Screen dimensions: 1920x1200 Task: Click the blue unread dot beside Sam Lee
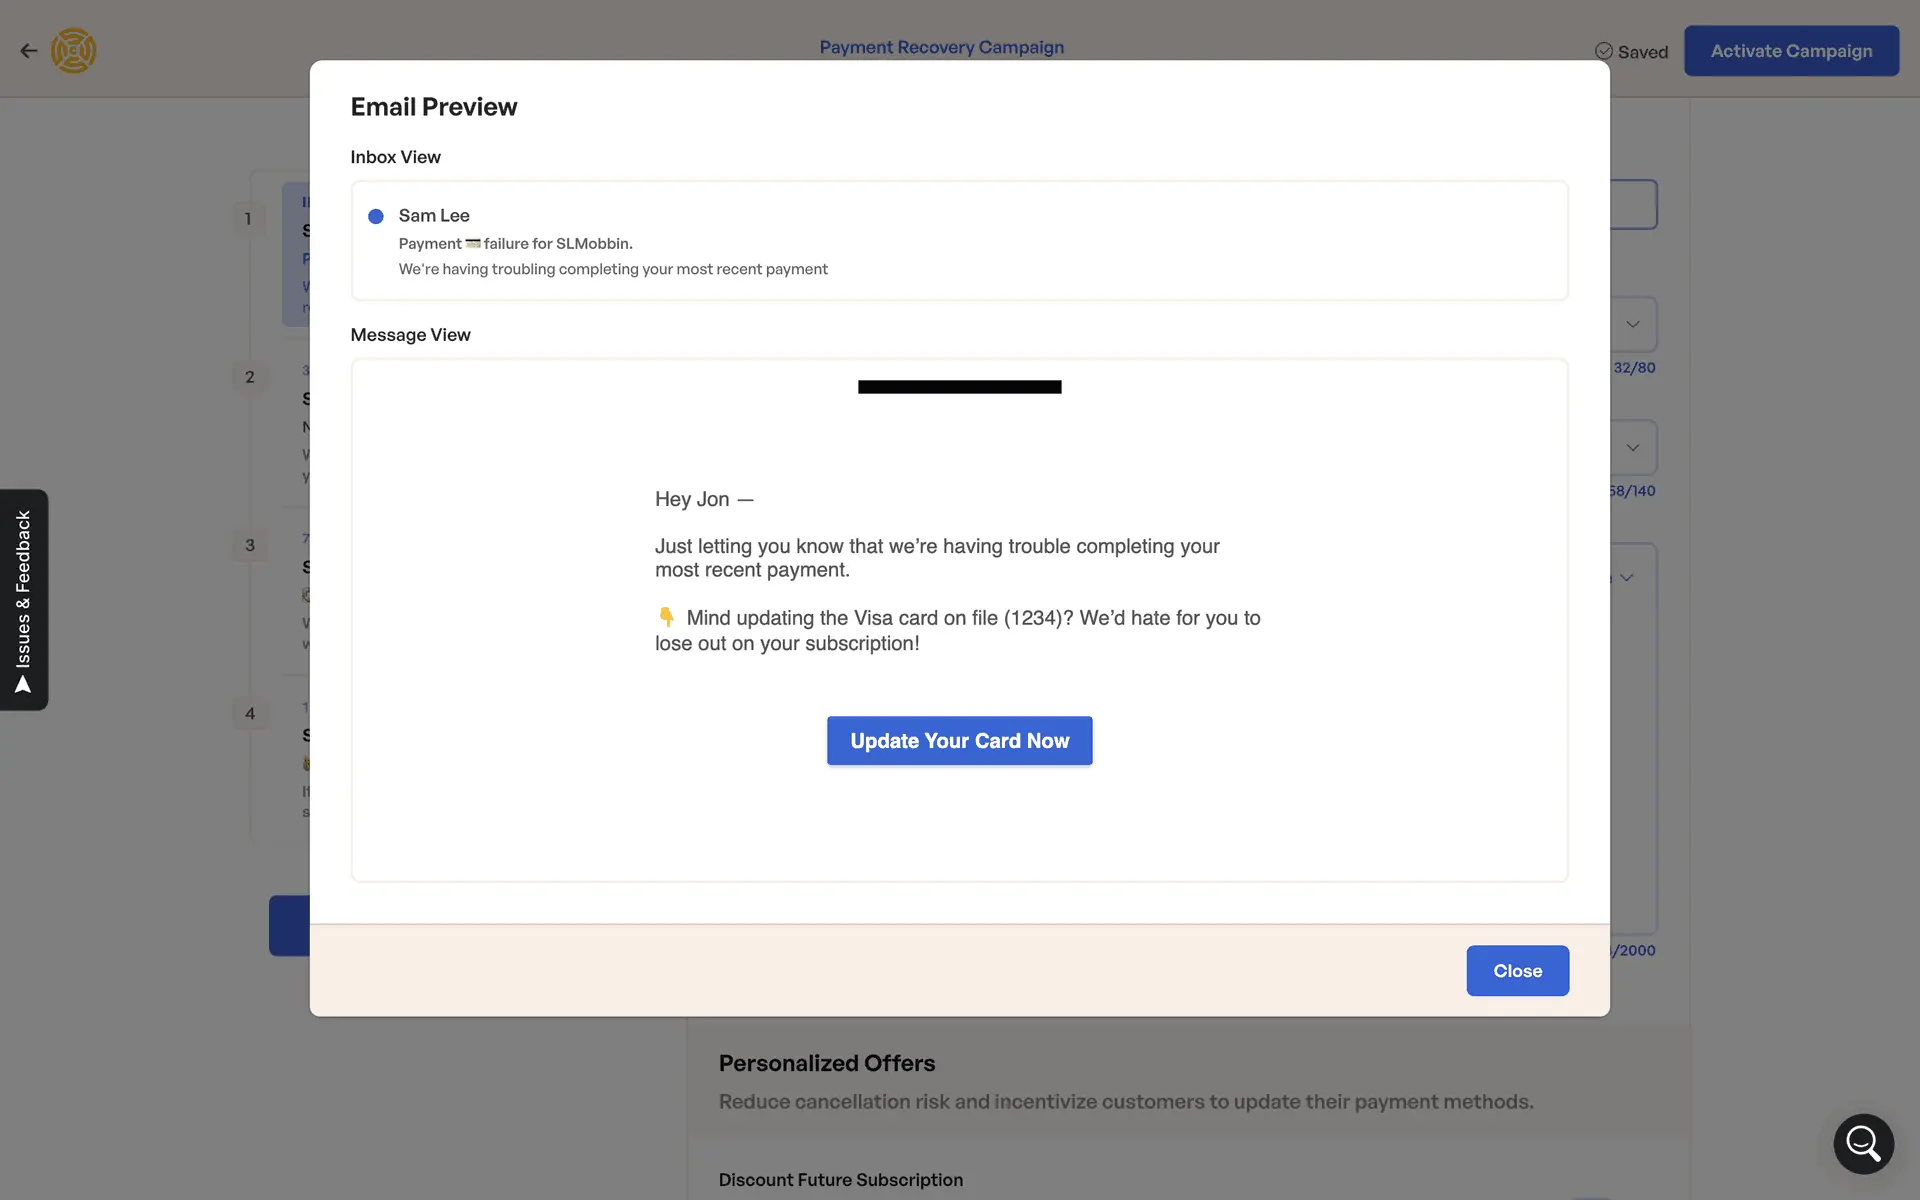tap(376, 216)
